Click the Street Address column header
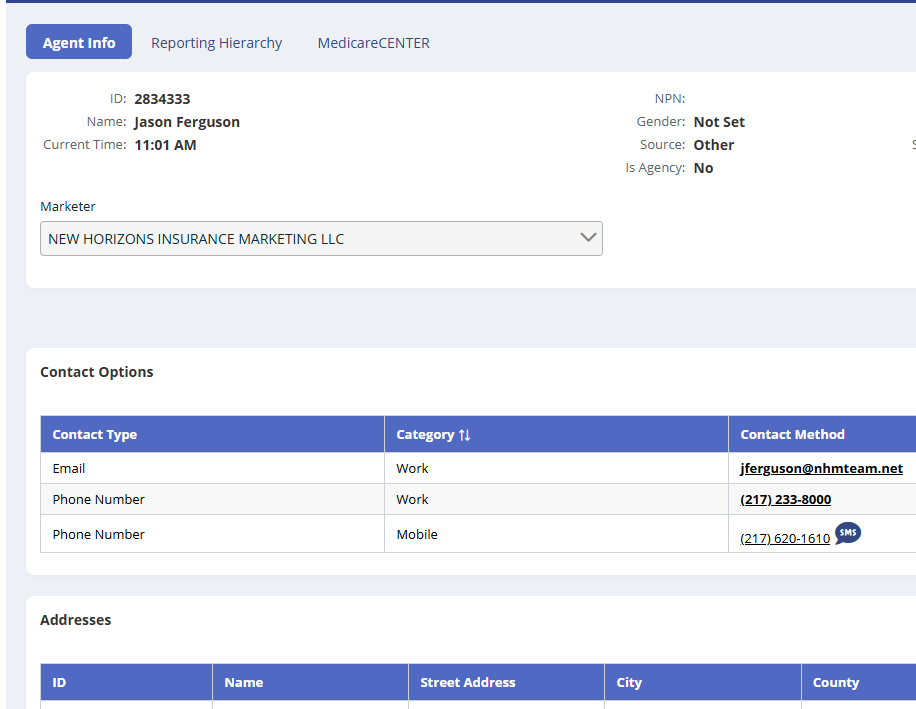The width and height of the screenshot is (916, 709). coord(468,683)
